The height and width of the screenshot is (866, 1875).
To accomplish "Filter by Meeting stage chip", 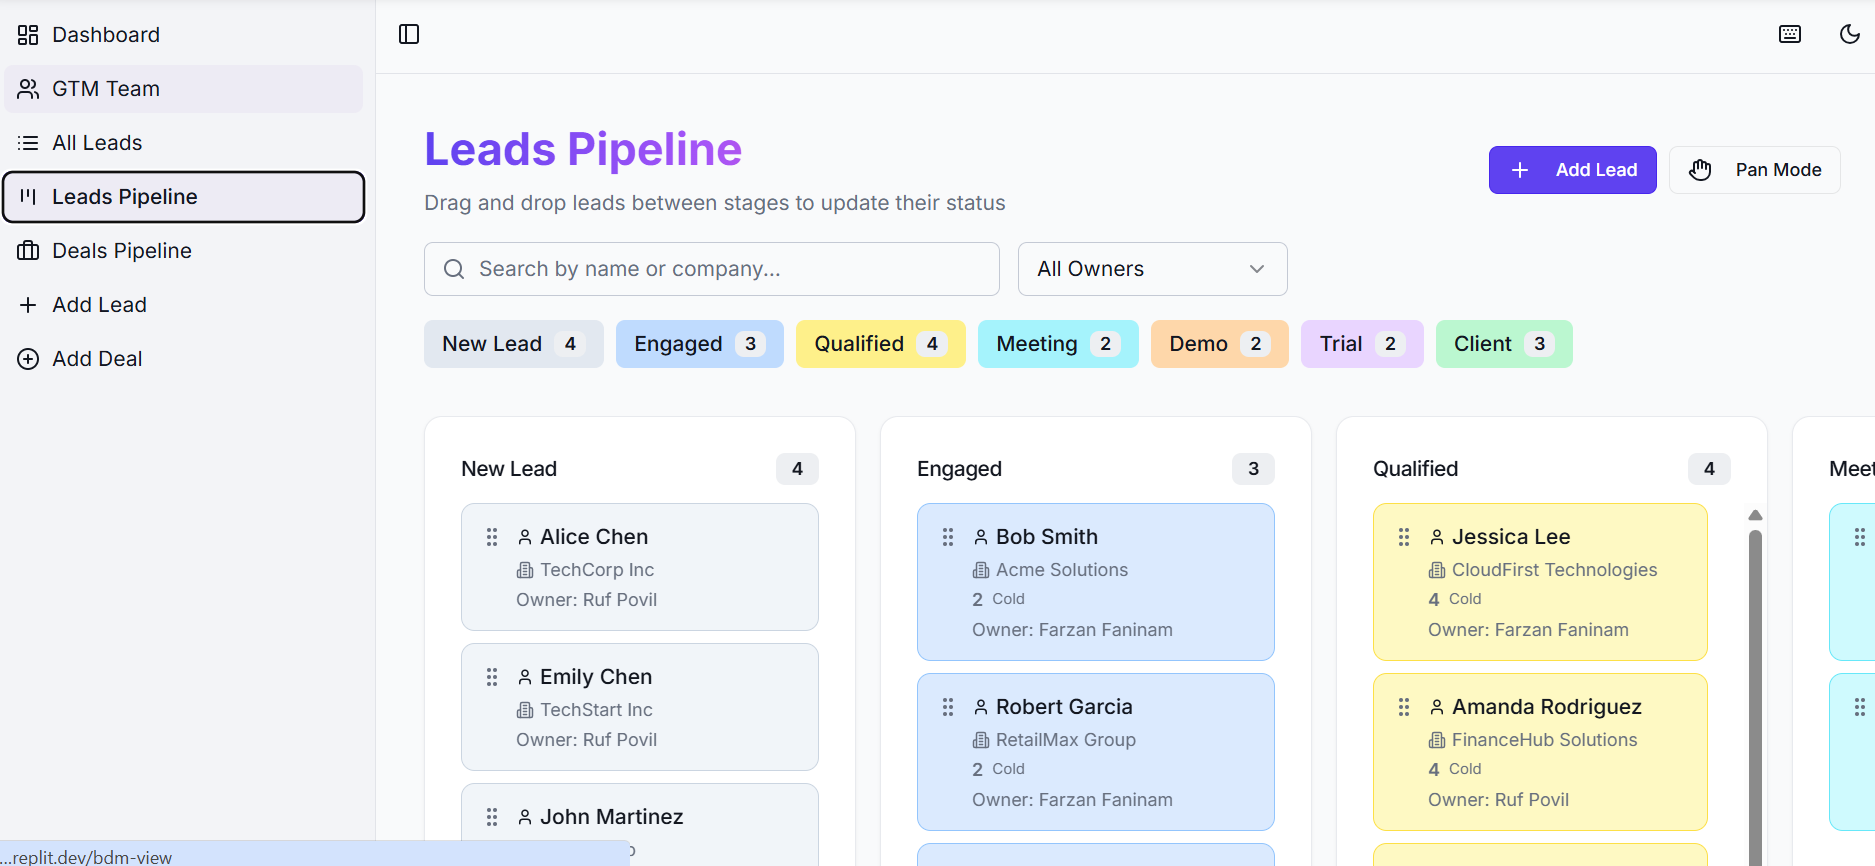I will click(1058, 344).
